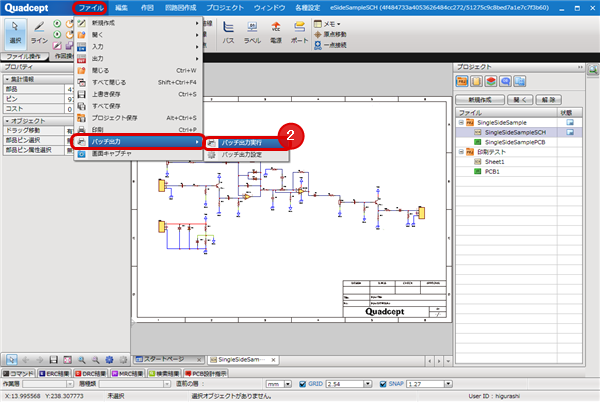Open the ERC結果 bottom tab
This screenshot has height=402, width=600.
54,374
